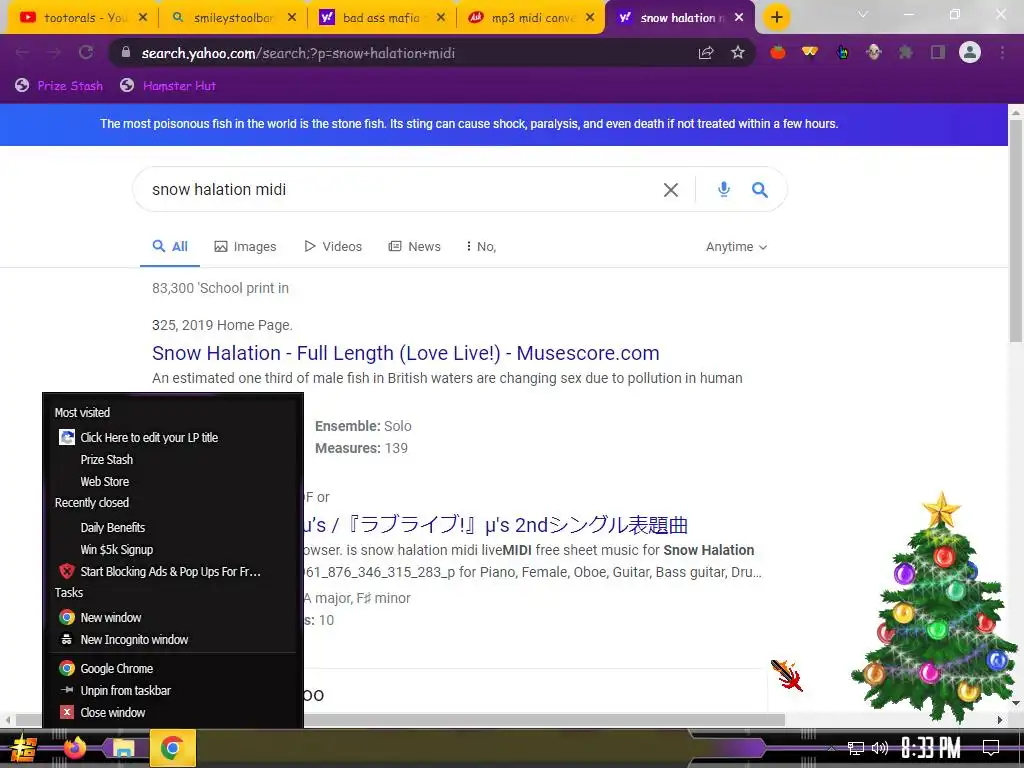Switch to the mp3 midi converter tab
Screen dimensions: 1024x768
[530, 18]
